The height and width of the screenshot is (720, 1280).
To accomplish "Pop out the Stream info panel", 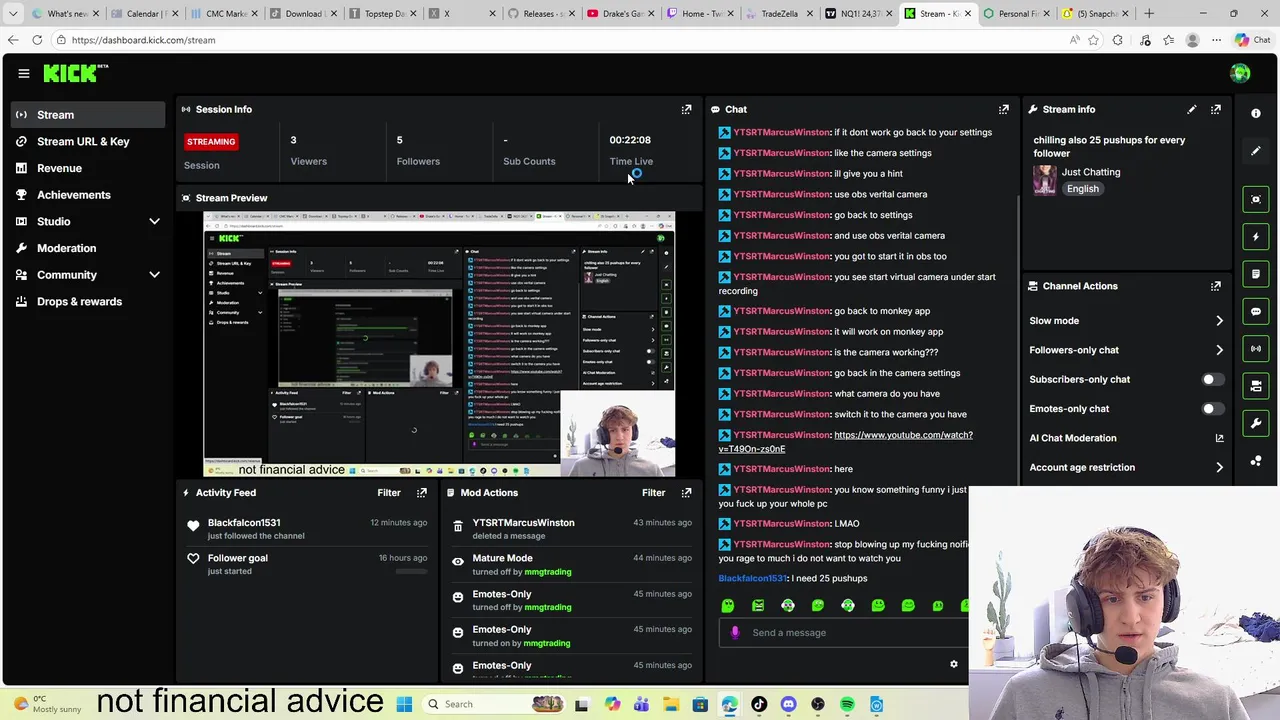I will pyautogui.click(x=1215, y=109).
